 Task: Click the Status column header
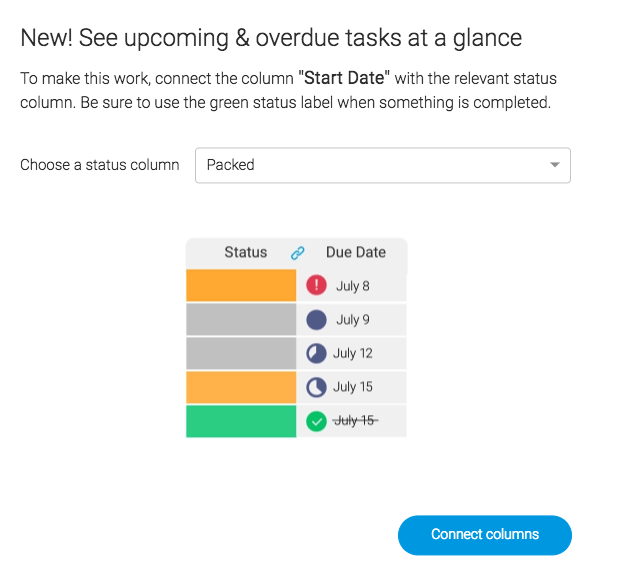(x=246, y=252)
